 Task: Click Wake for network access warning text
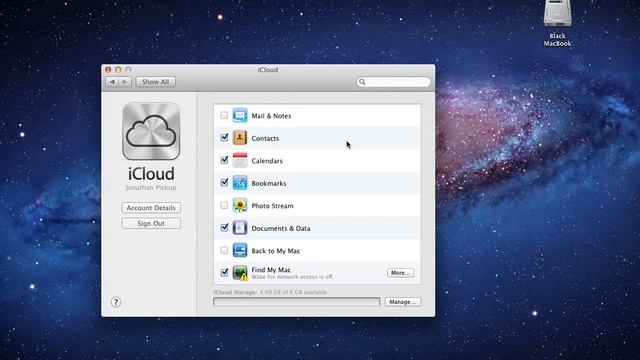(x=293, y=277)
